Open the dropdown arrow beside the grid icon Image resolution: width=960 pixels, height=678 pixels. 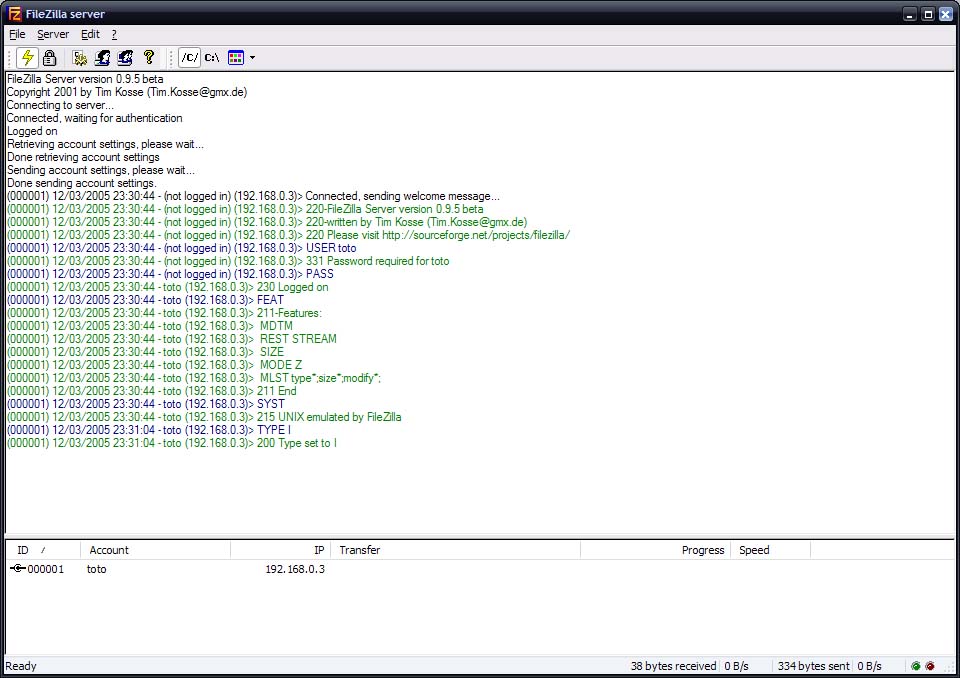[252, 58]
